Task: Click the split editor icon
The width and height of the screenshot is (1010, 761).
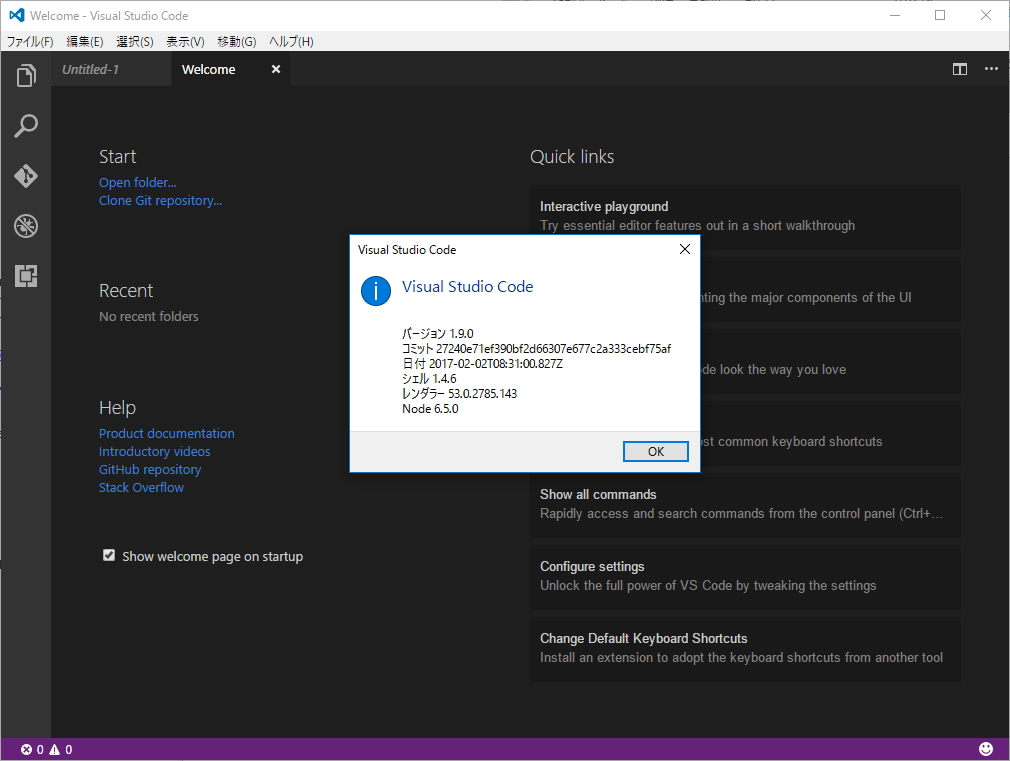Action: [x=959, y=69]
